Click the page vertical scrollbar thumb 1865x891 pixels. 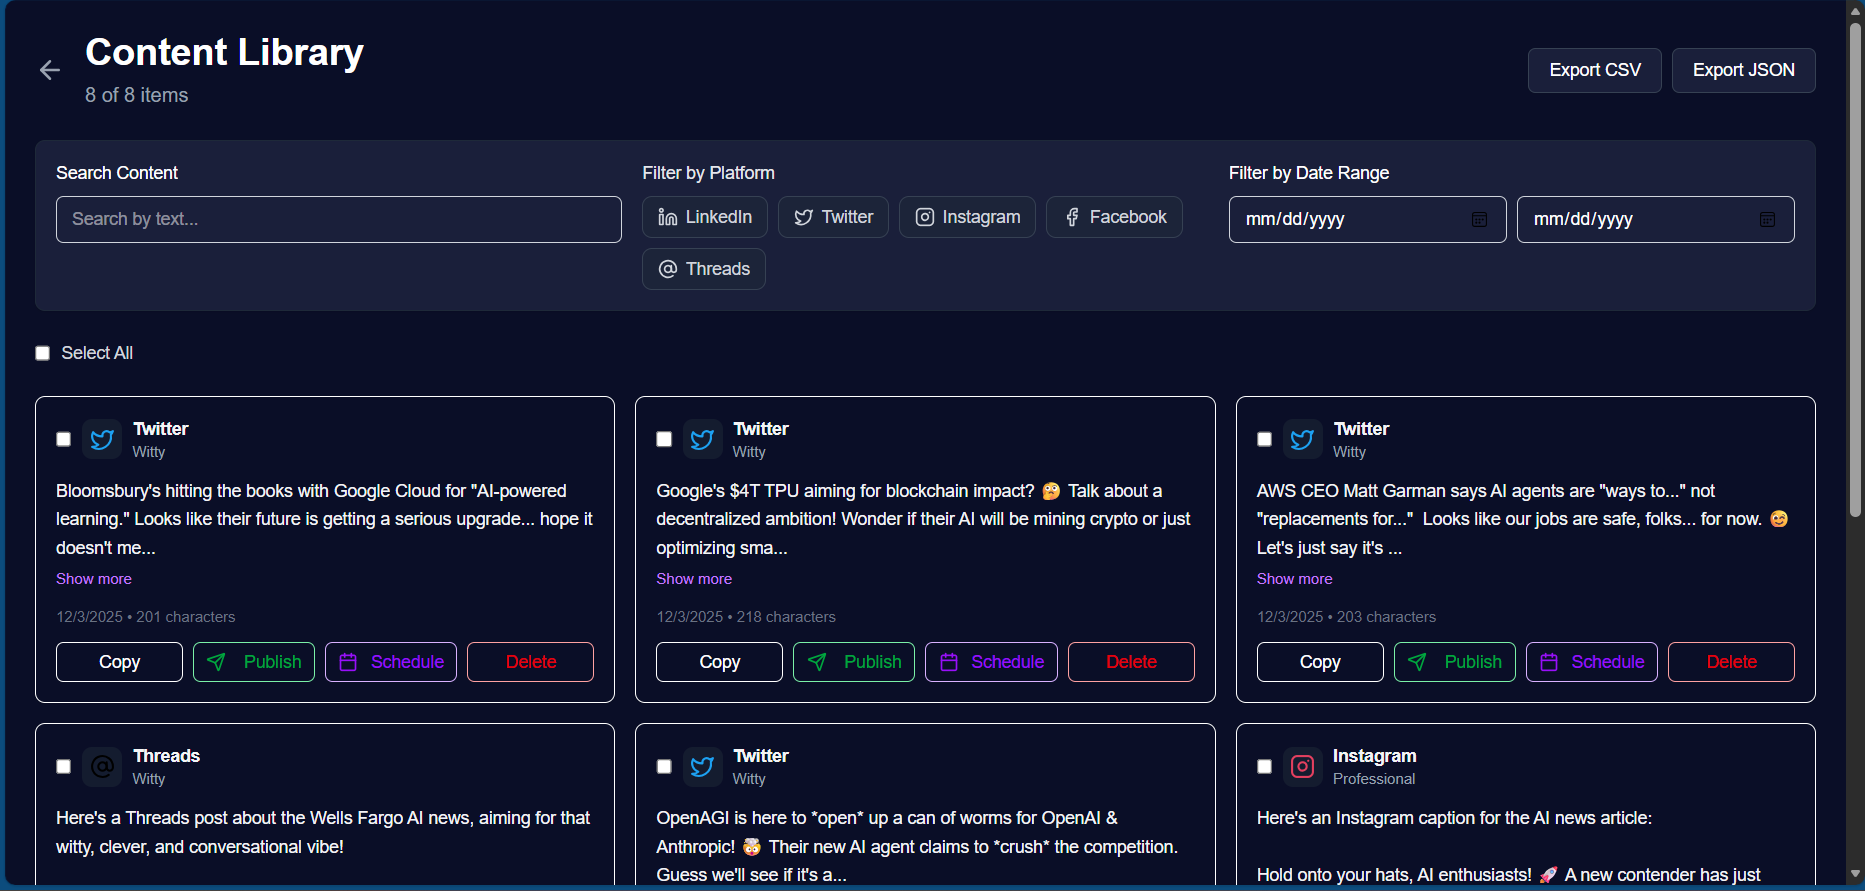[1856, 270]
